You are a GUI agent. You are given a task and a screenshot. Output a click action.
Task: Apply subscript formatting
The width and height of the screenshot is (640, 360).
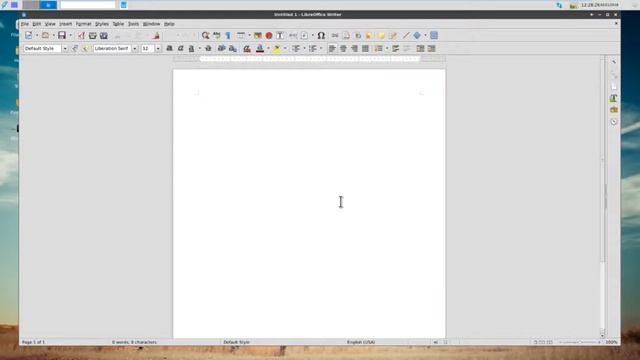click(233, 49)
